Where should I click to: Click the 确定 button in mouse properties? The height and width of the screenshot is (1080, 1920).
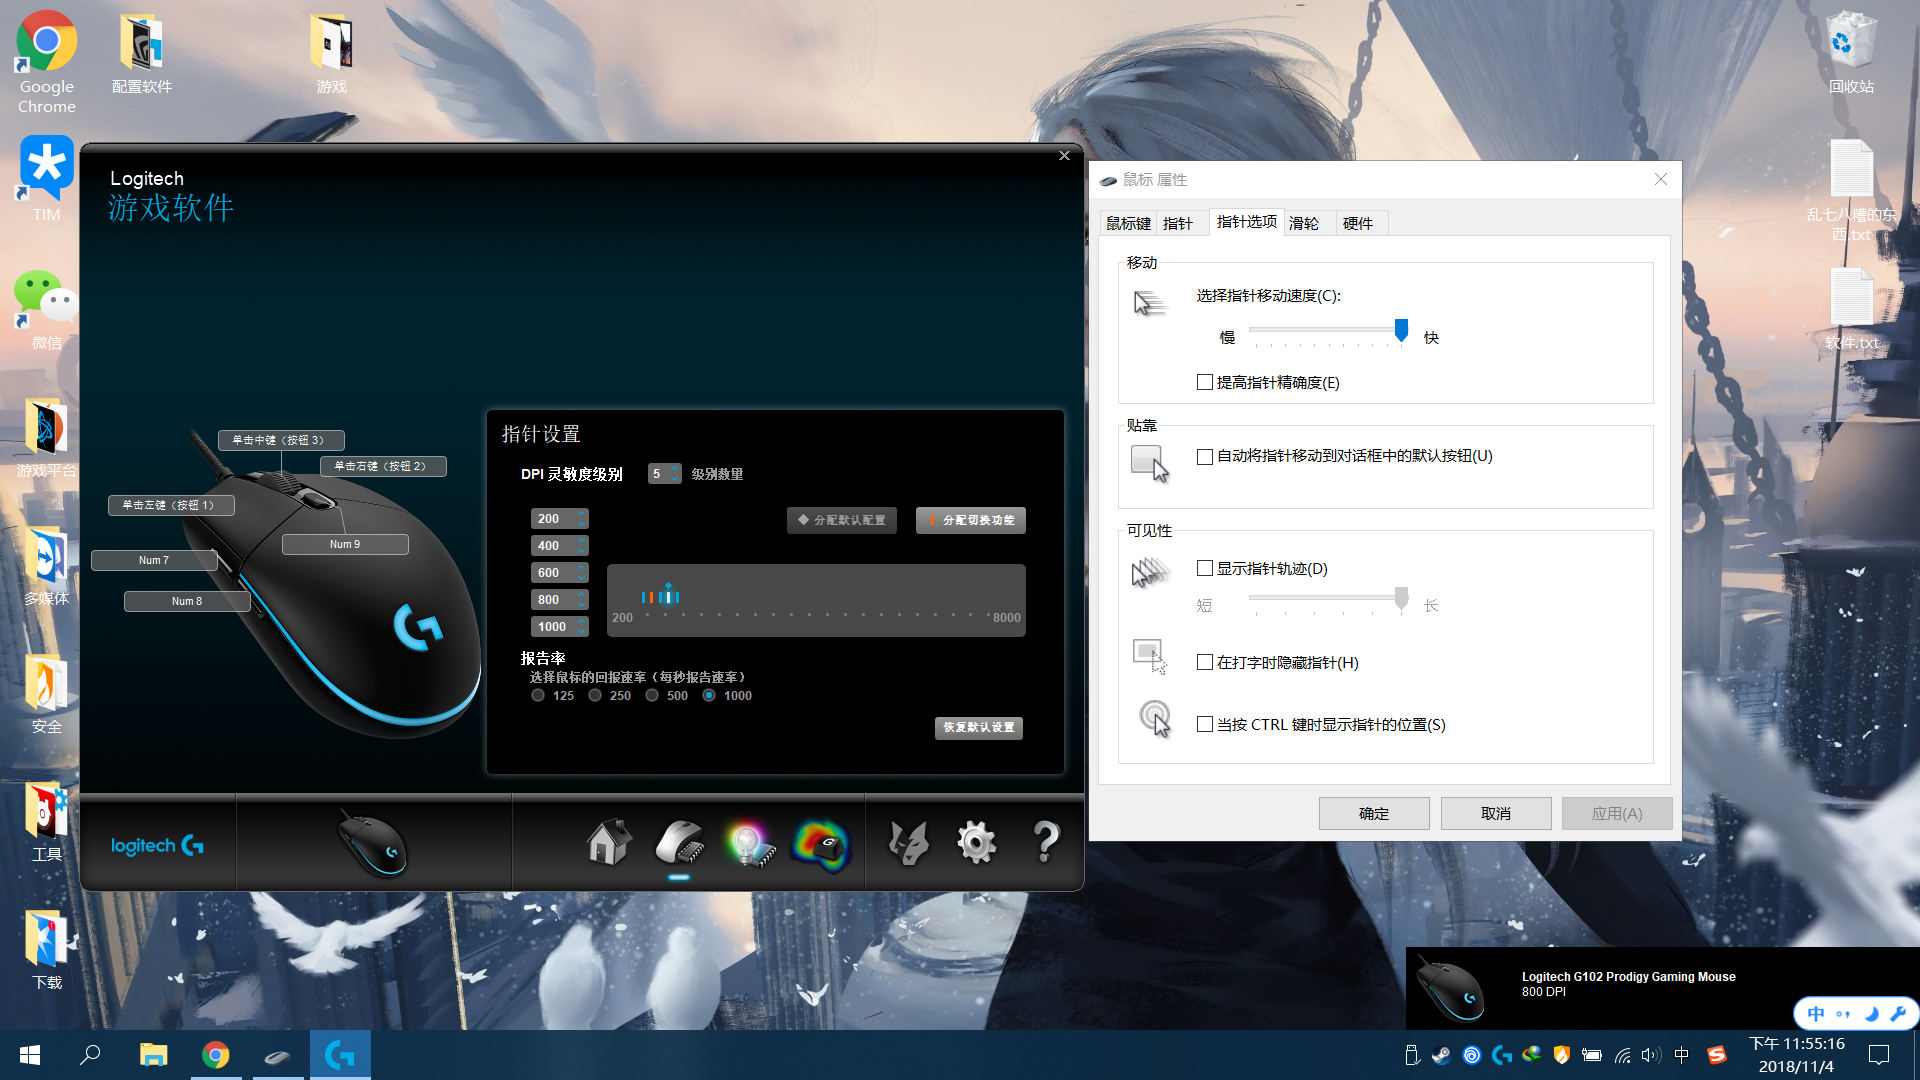1373,813
